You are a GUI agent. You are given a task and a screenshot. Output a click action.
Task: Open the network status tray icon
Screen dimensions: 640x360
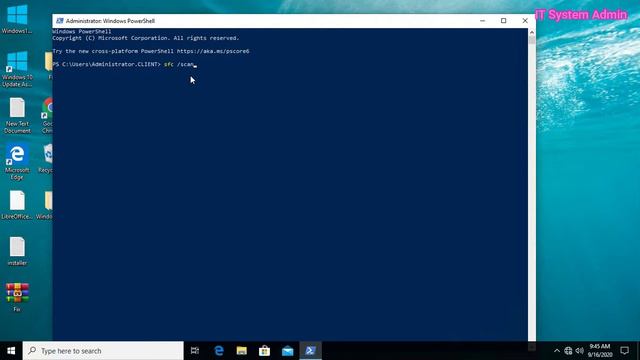click(x=568, y=351)
